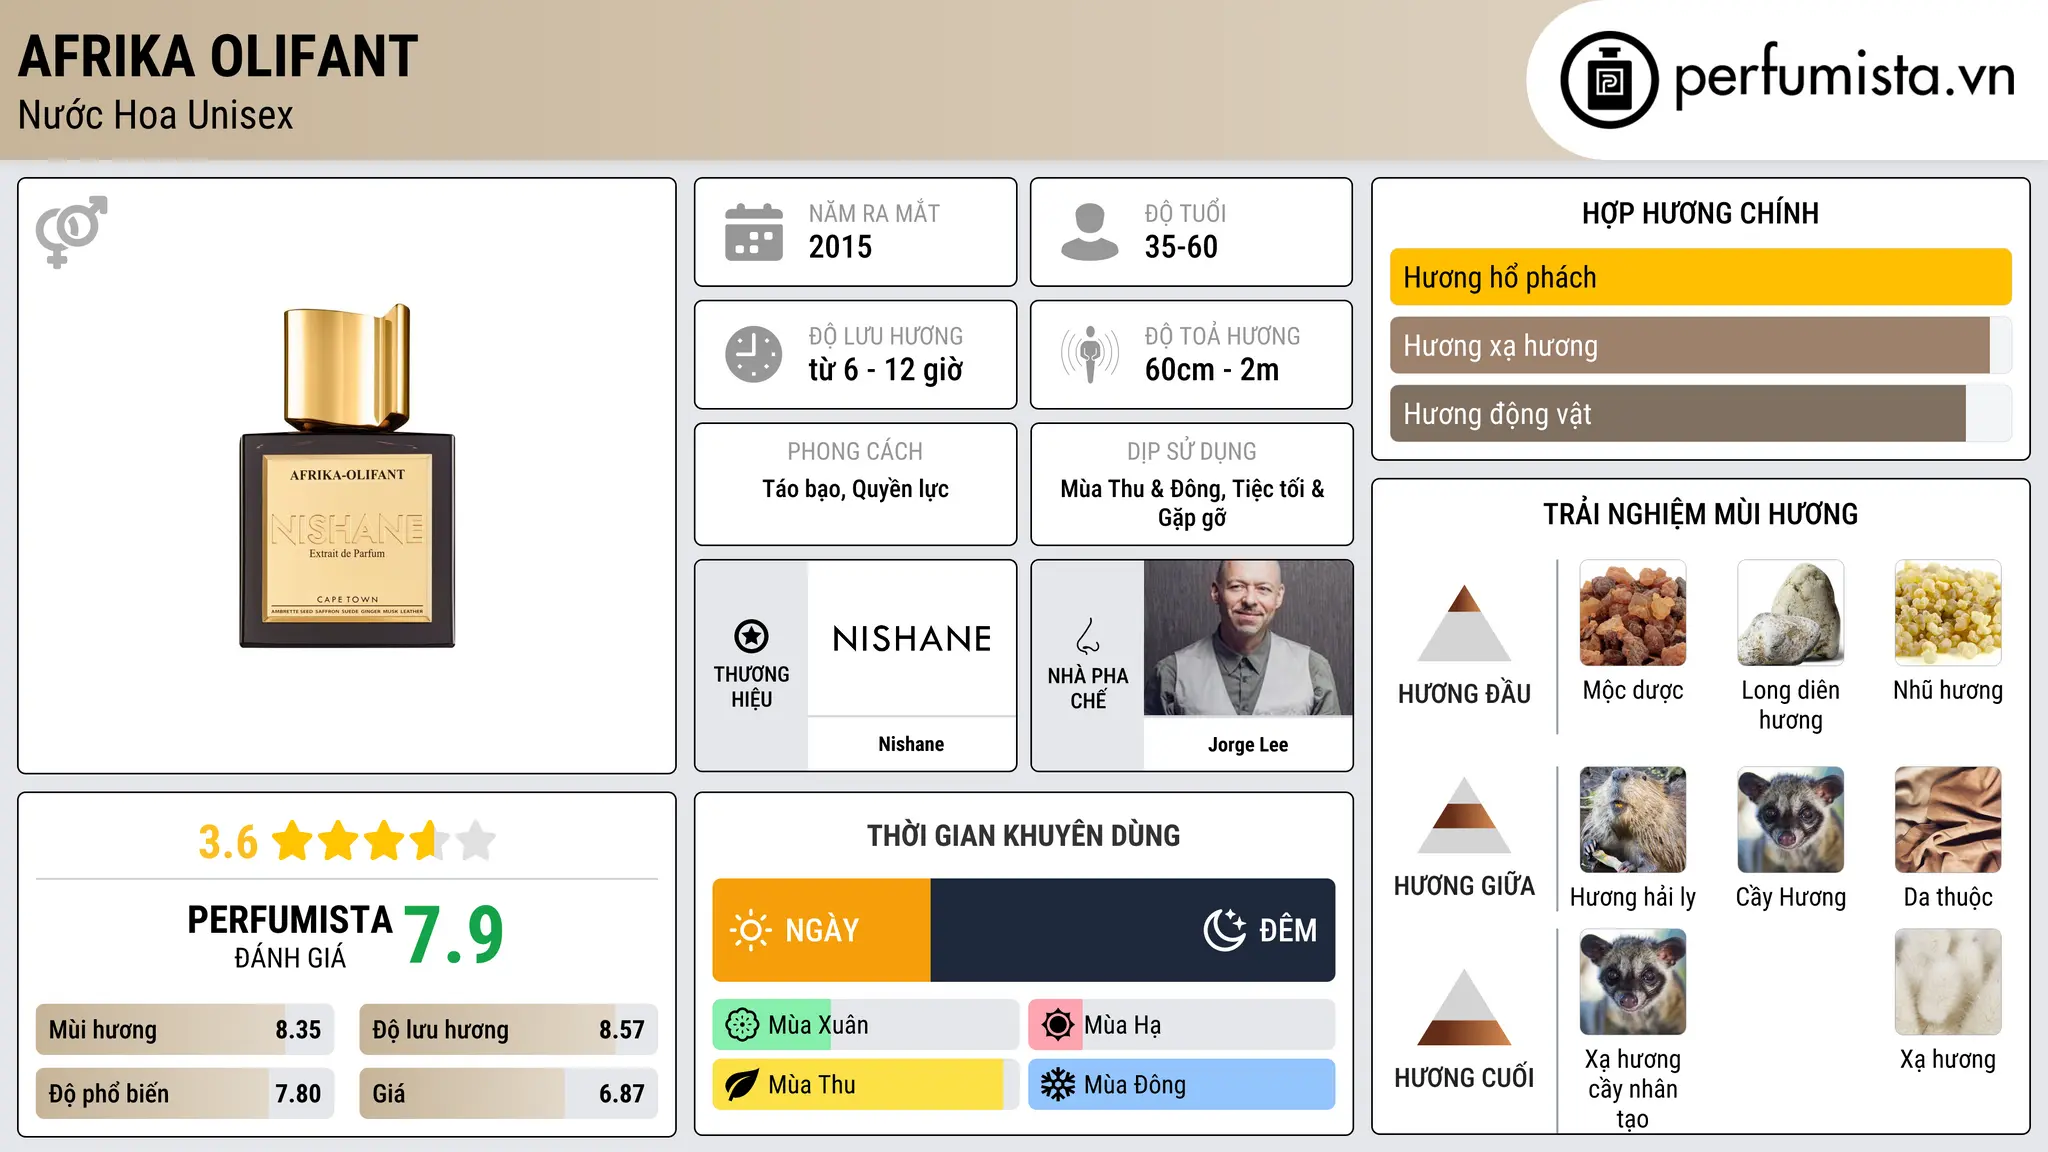This screenshot has height=1152, width=2048.
Task: Click the longevity value từ 6 - 12 giờ
Action: pyautogui.click(x=886, y=370)
